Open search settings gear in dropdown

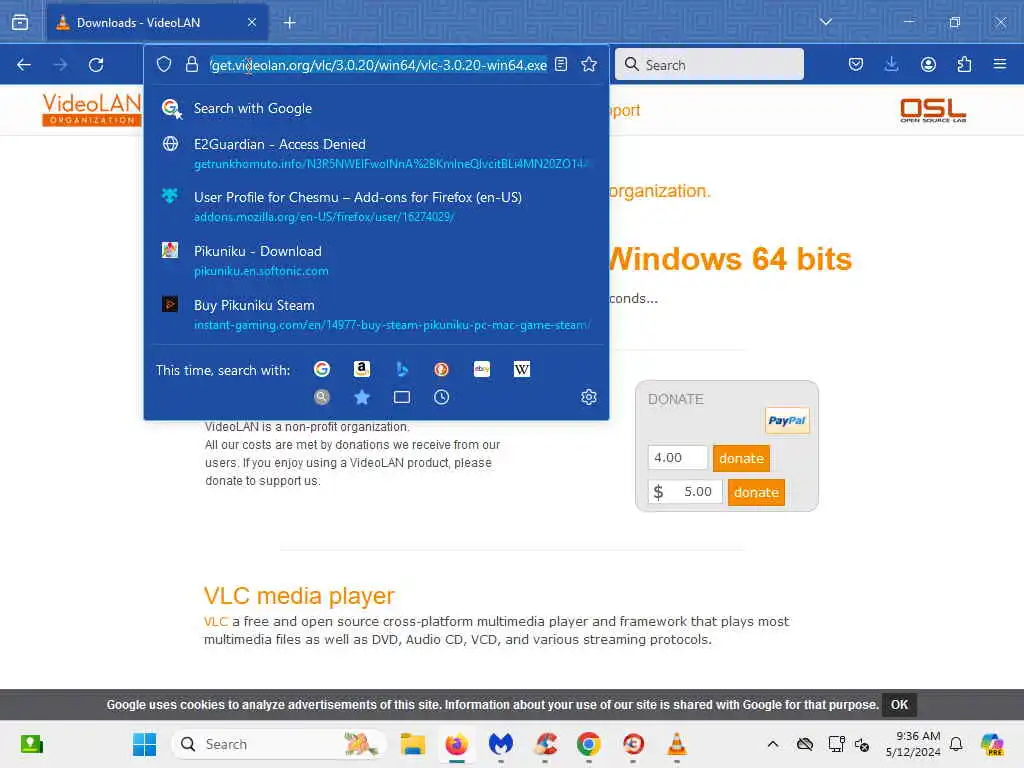tap(589, 397)
